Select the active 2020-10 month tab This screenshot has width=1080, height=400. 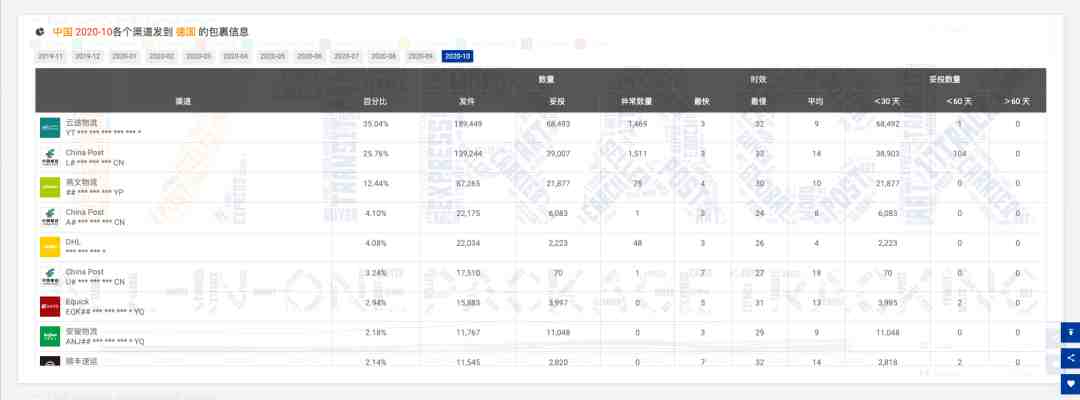(x=457, y=56)
